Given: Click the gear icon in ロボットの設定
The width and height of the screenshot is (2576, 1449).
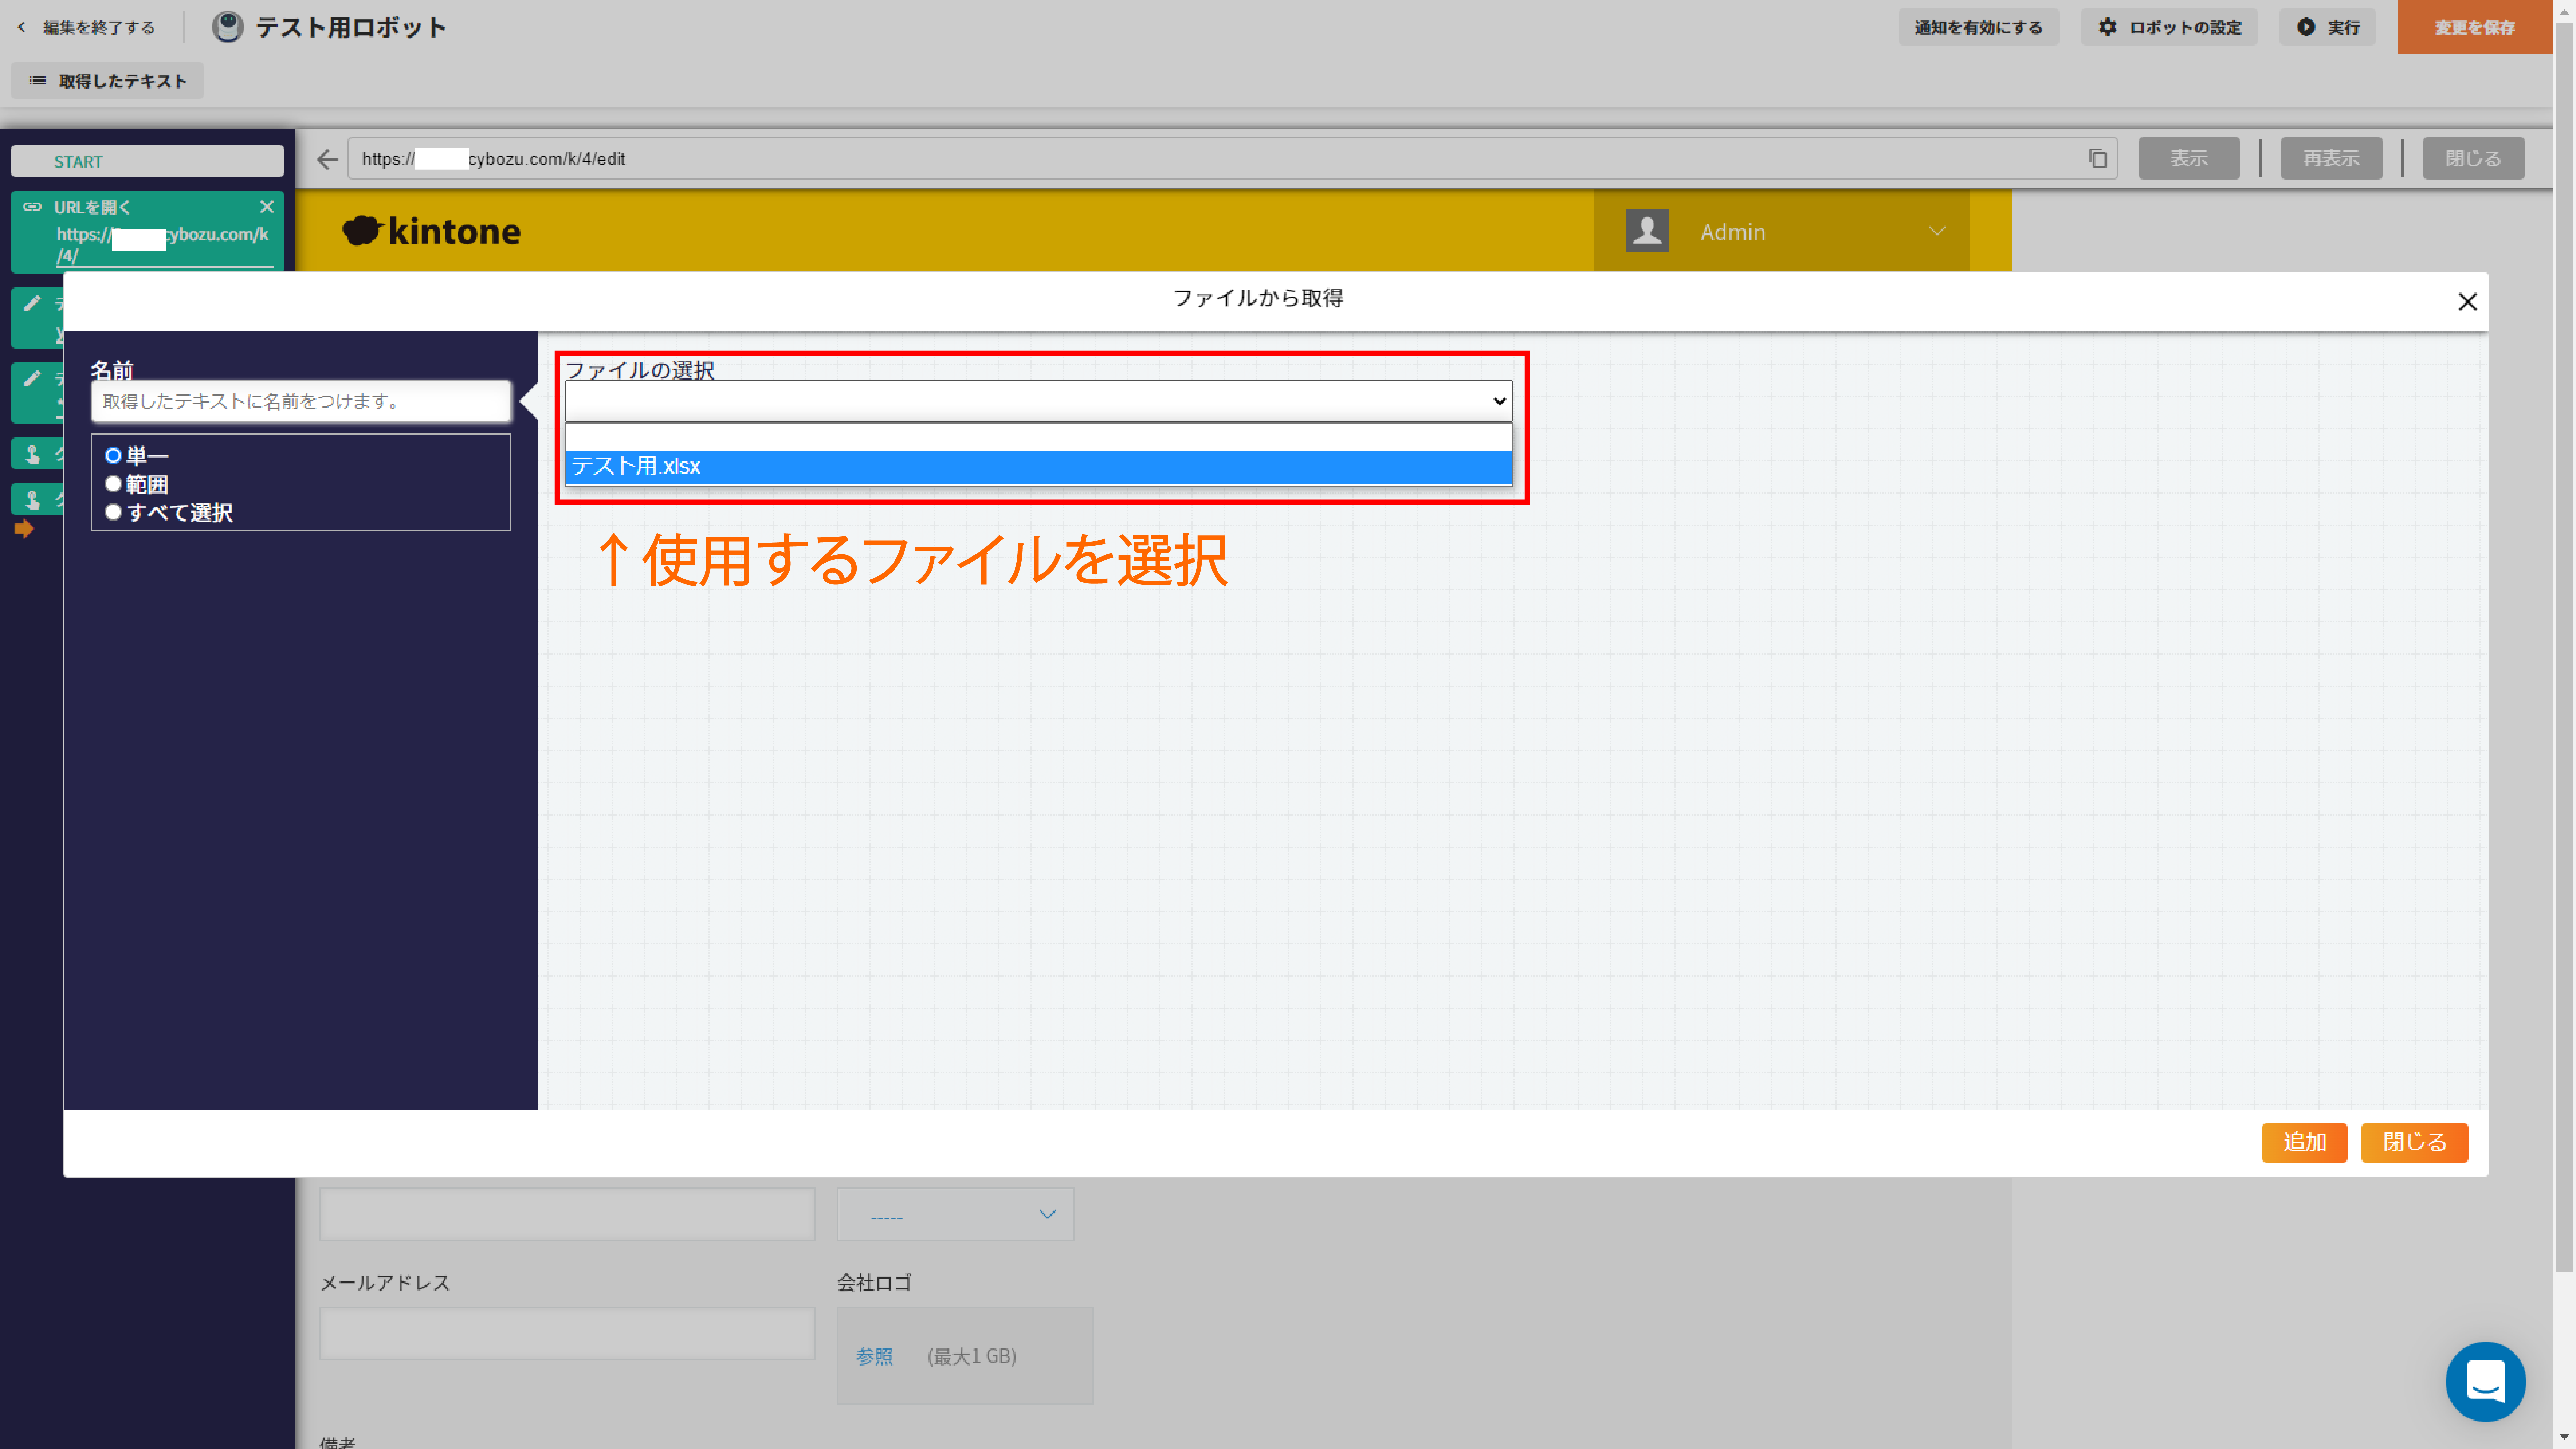Looking at the screenshot, I should pos(2108,27).
